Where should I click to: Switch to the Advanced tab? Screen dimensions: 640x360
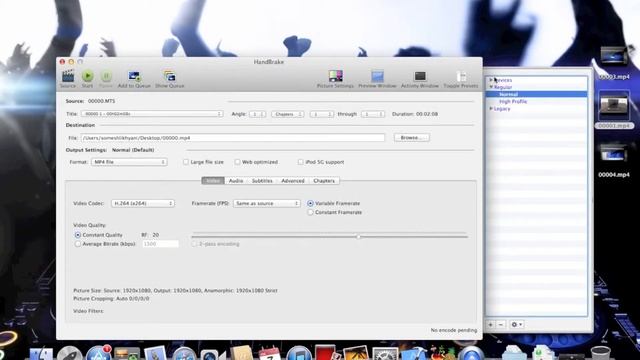293,181
